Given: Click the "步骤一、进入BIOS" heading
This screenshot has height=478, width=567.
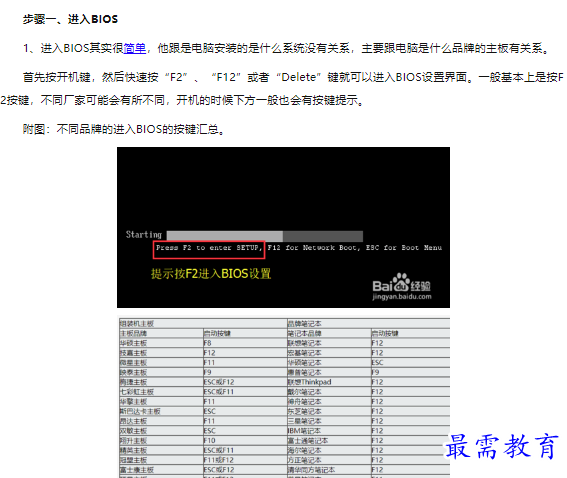Looking at the screenshot, I should pos(70,19).
